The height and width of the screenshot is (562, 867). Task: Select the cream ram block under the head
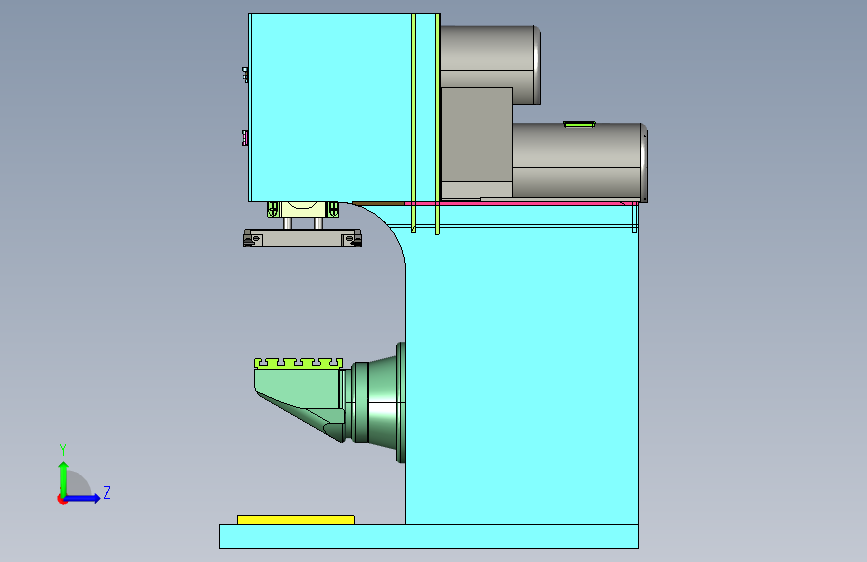coord(303,209)
